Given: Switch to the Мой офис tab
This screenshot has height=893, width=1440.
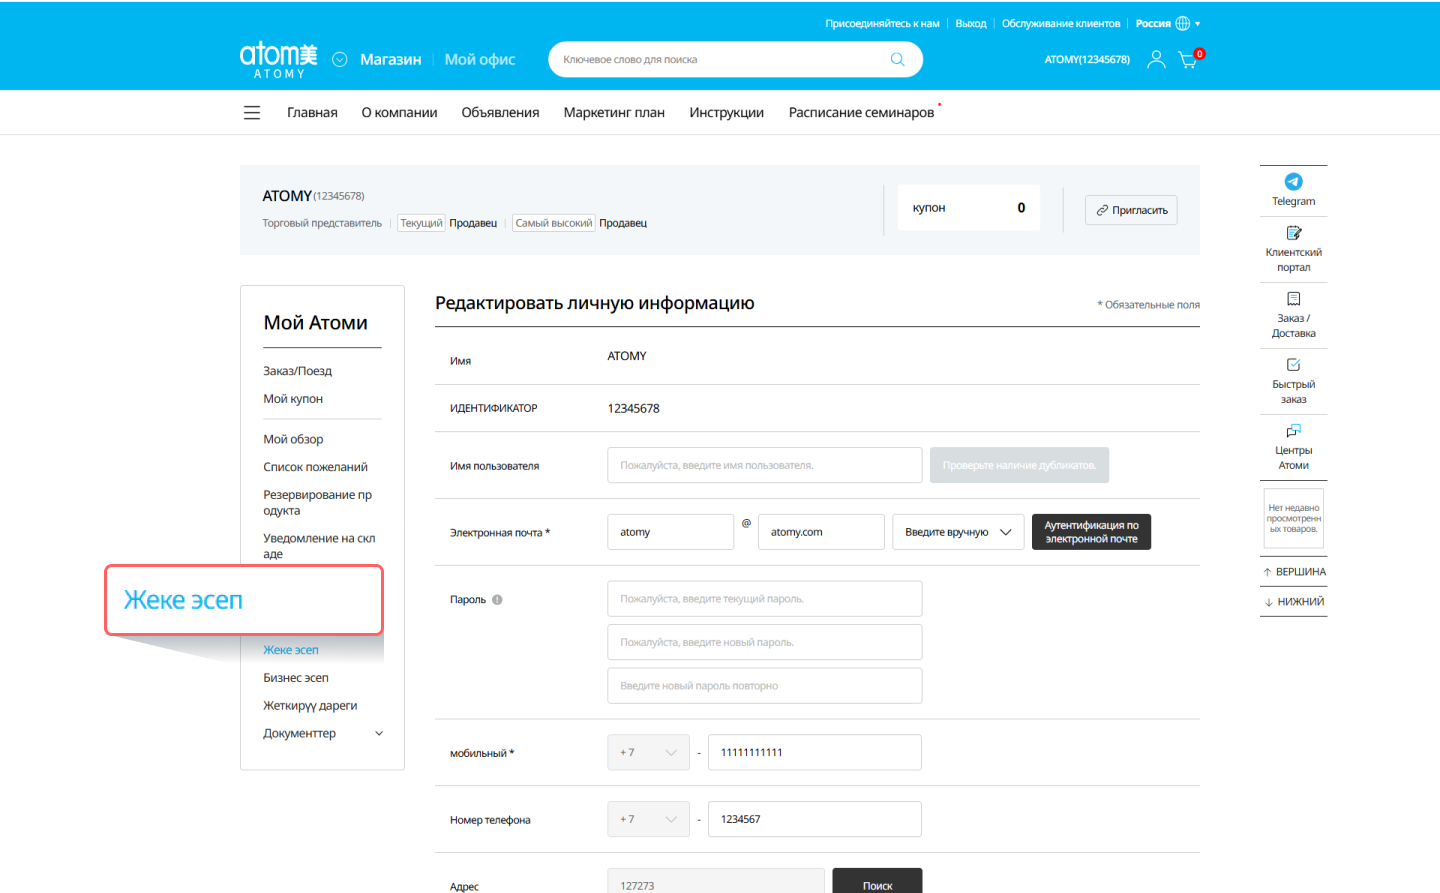Looking at the screenshot, I should 480,60.
